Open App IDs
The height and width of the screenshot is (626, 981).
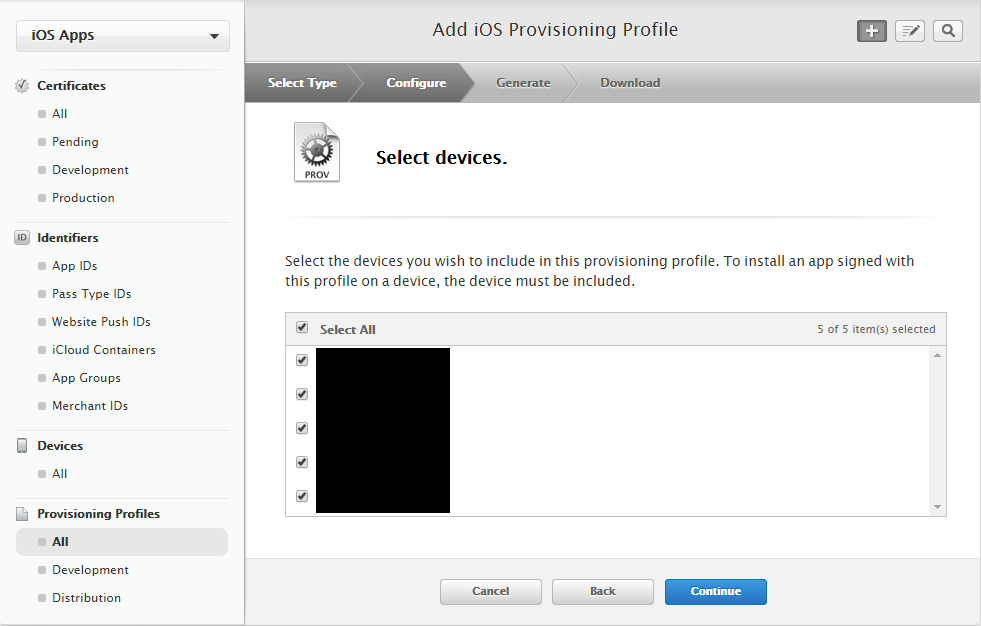point(74,266)
